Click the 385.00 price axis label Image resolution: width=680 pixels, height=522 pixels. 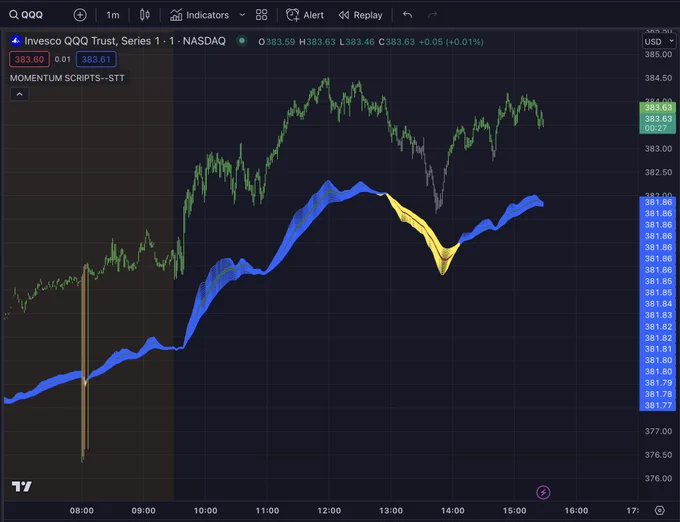[658, 55]
